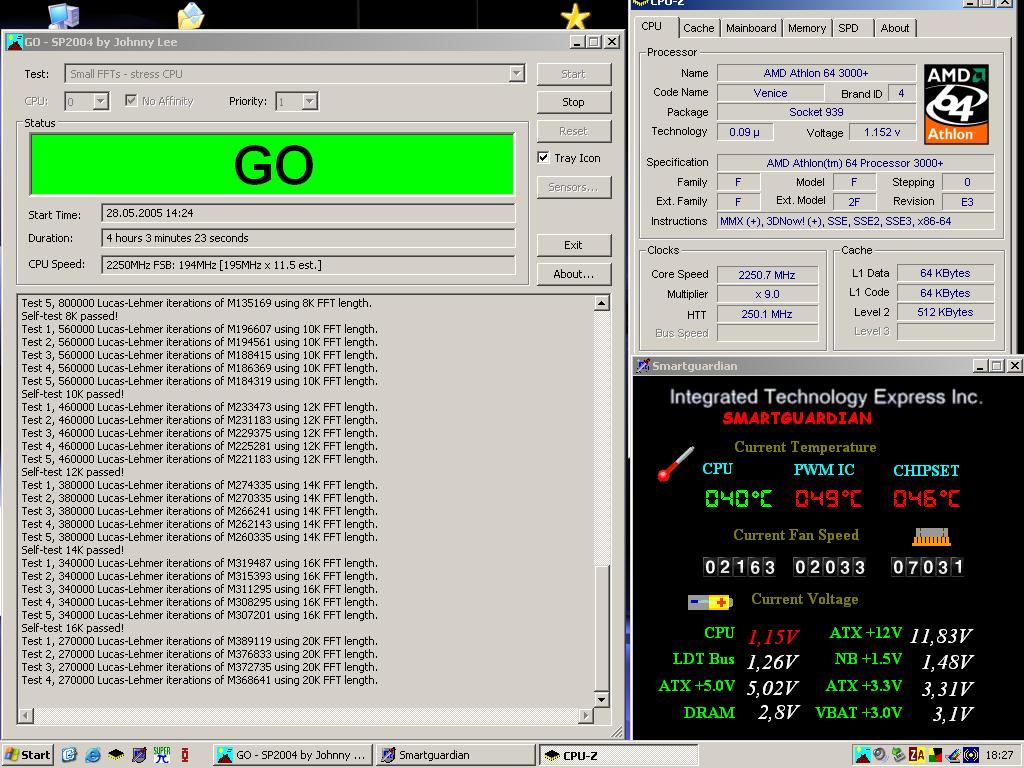This screenshot has width=1024, height=768.
Task: Click the Exit button in SP2004
Action: click(573, 245)
